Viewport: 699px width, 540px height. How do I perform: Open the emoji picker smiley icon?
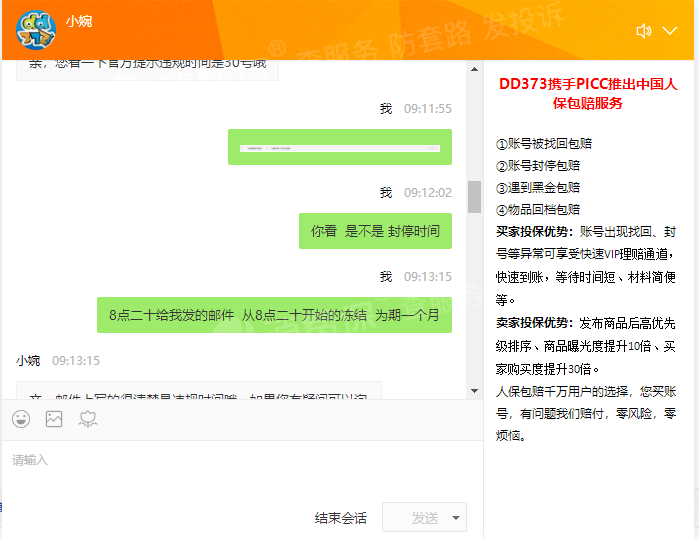21,419
